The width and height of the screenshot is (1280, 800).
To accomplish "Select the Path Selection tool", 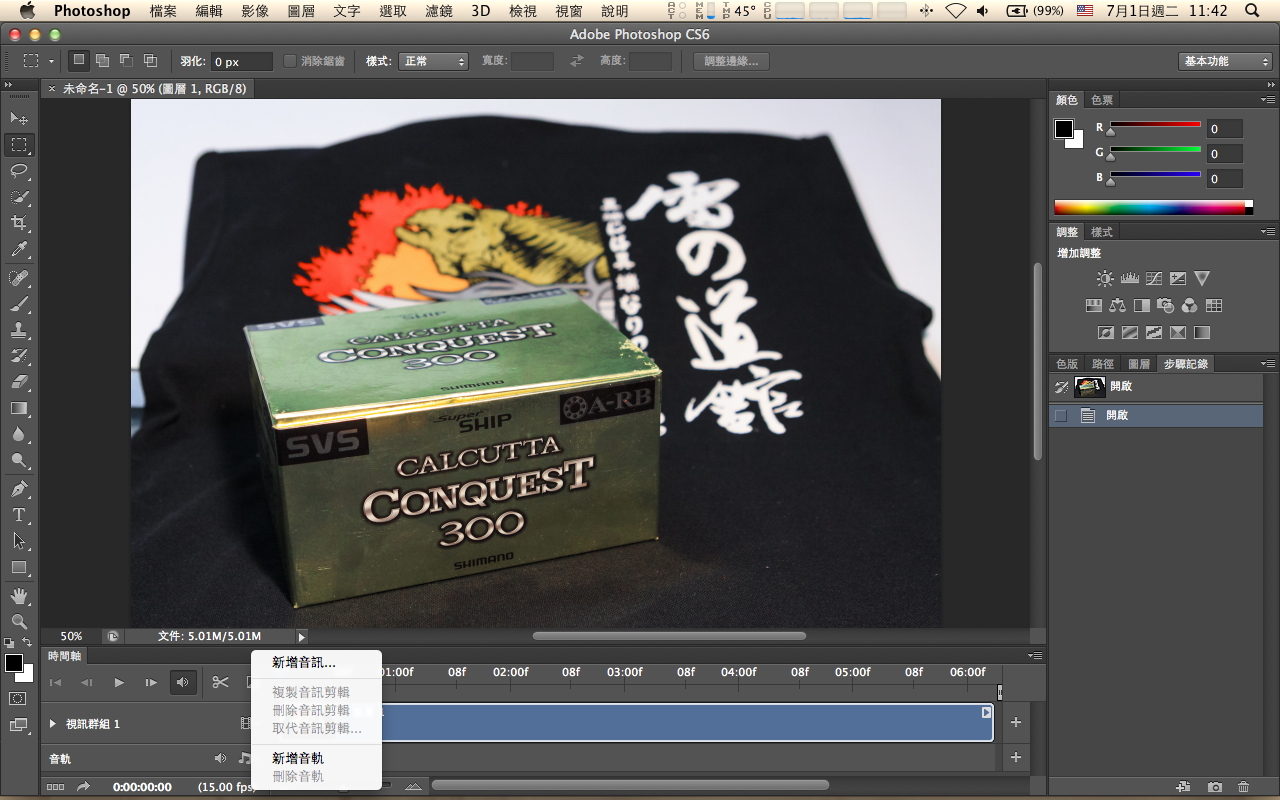I will [x=19, y=541].
